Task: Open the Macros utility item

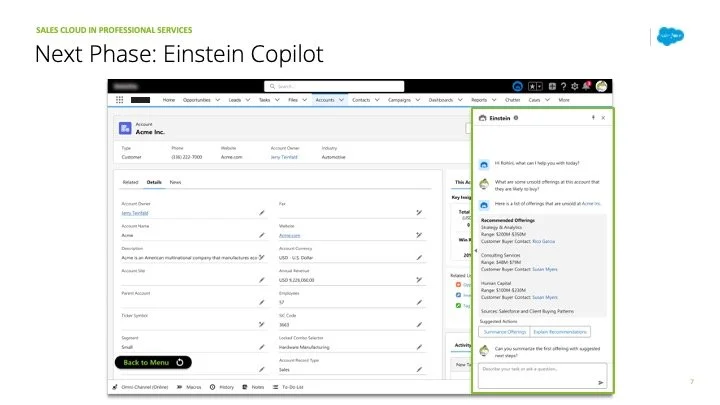Action: coord(189,387)
